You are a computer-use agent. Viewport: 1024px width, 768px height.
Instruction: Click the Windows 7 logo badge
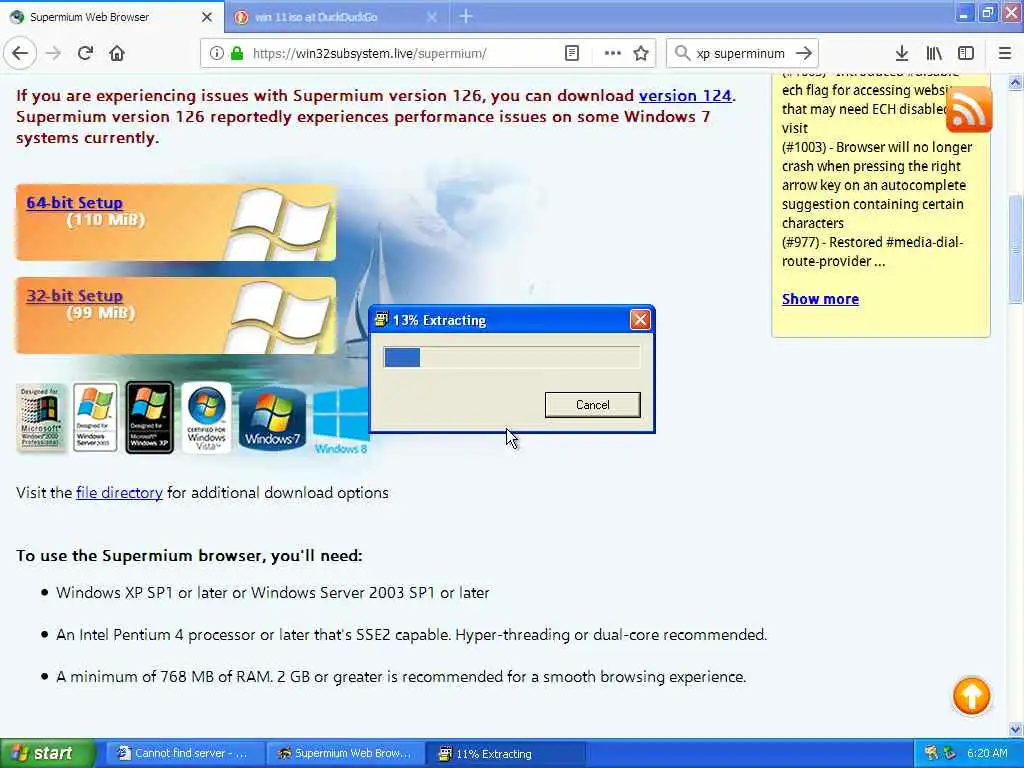[273, 419]
